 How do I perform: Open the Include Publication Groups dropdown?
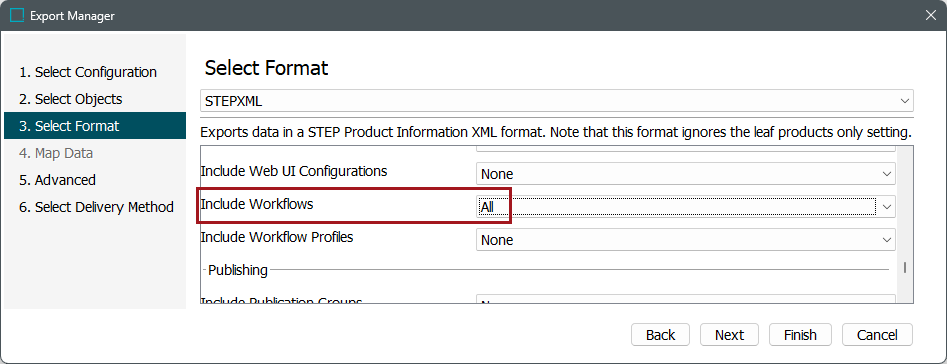[x=685, y=299]
